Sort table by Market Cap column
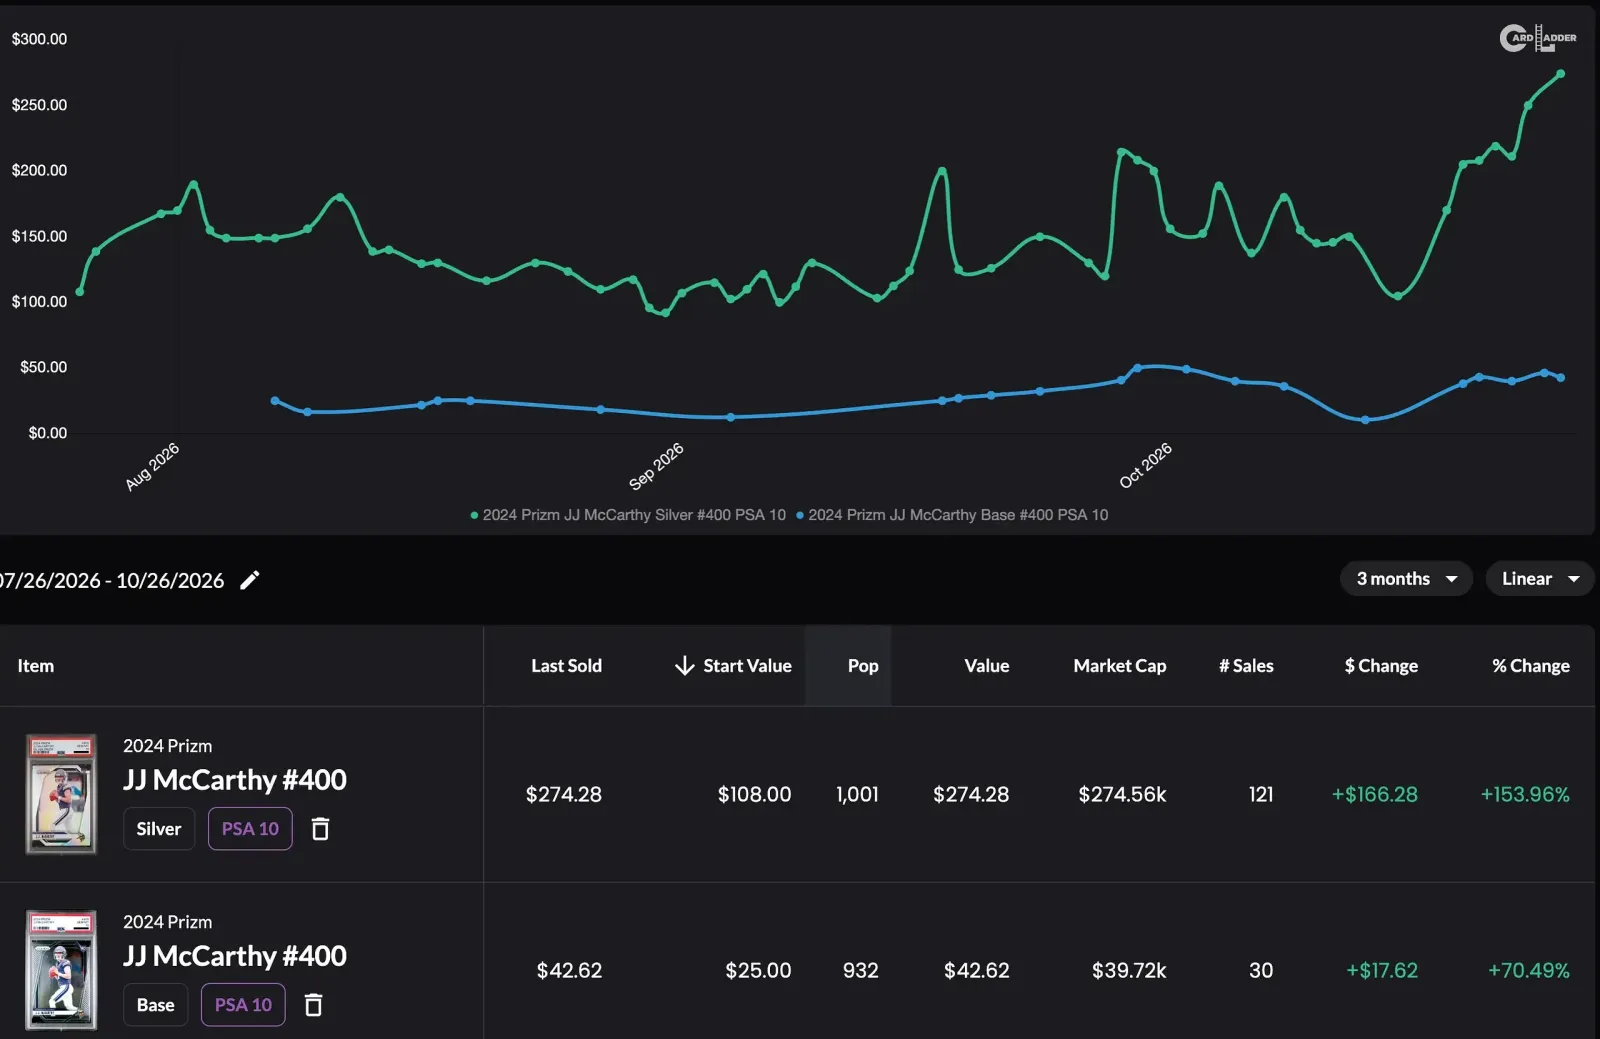The width and height of the screenshot is (1600, 1039). (1119, 666)
